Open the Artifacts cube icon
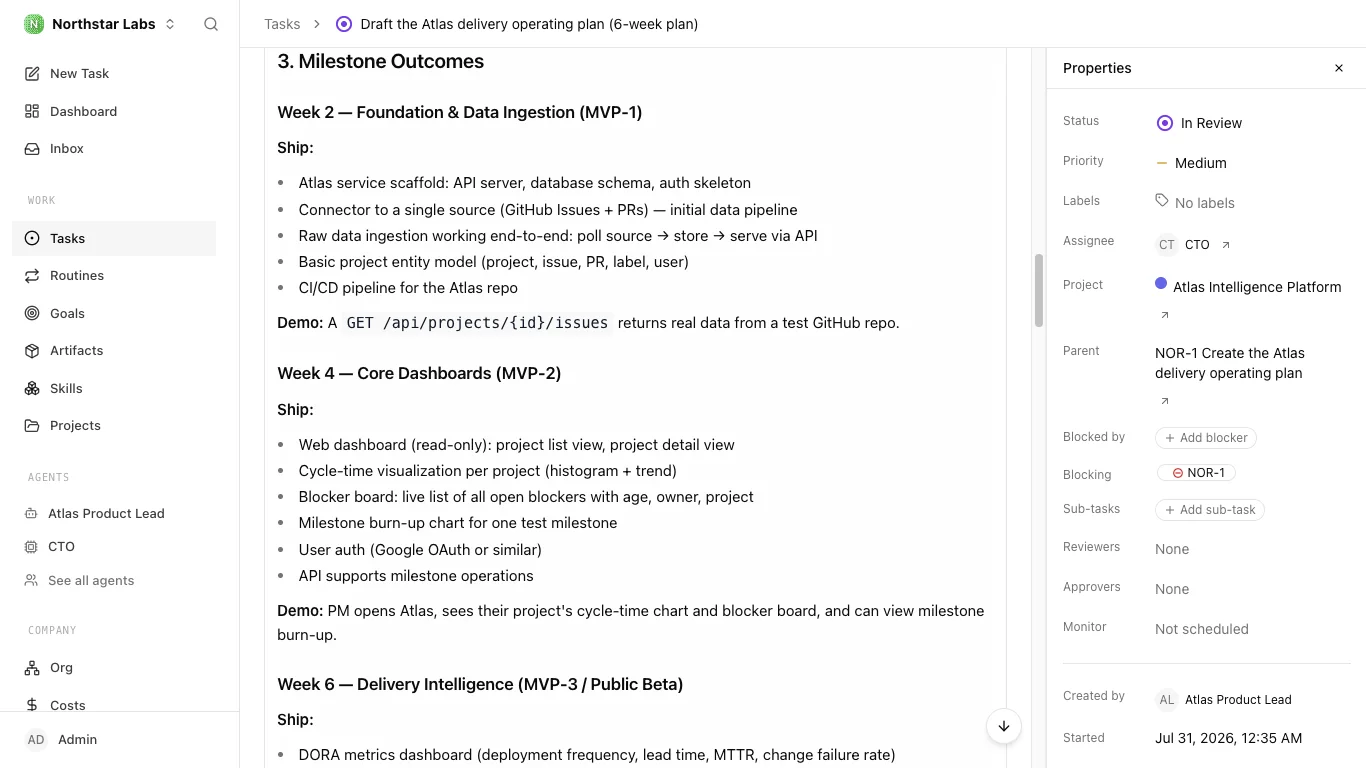The image size is (1366, 768). pyautogui.click(x=32, y=350)
